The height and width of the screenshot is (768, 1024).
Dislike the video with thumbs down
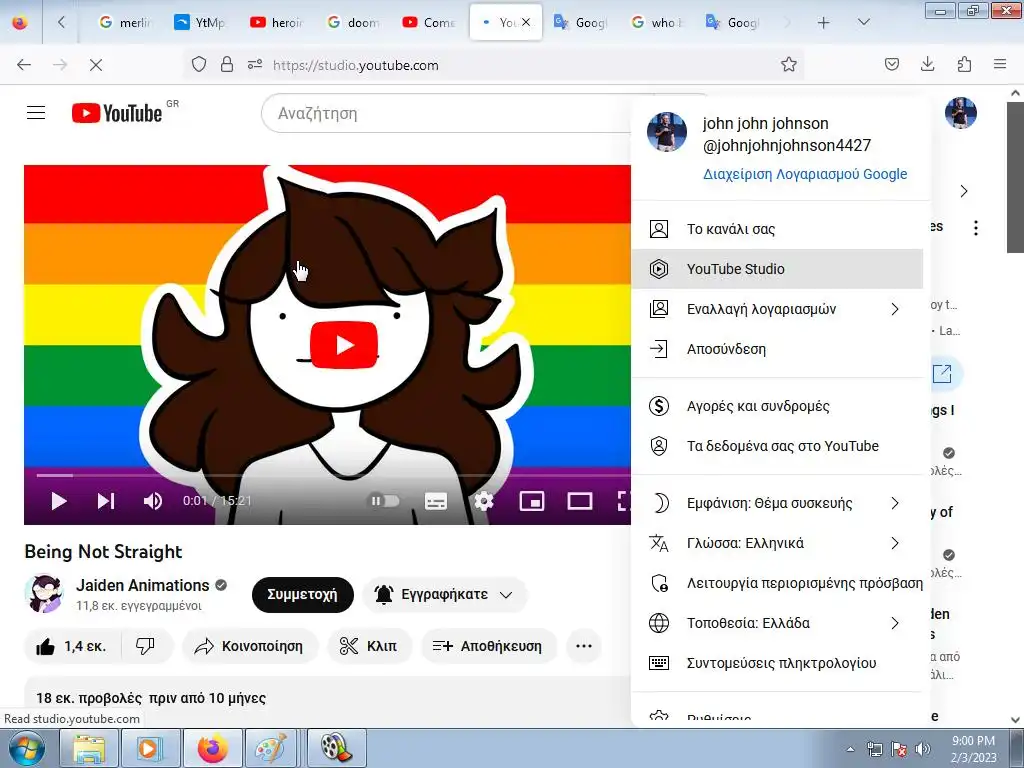point(146,646)
